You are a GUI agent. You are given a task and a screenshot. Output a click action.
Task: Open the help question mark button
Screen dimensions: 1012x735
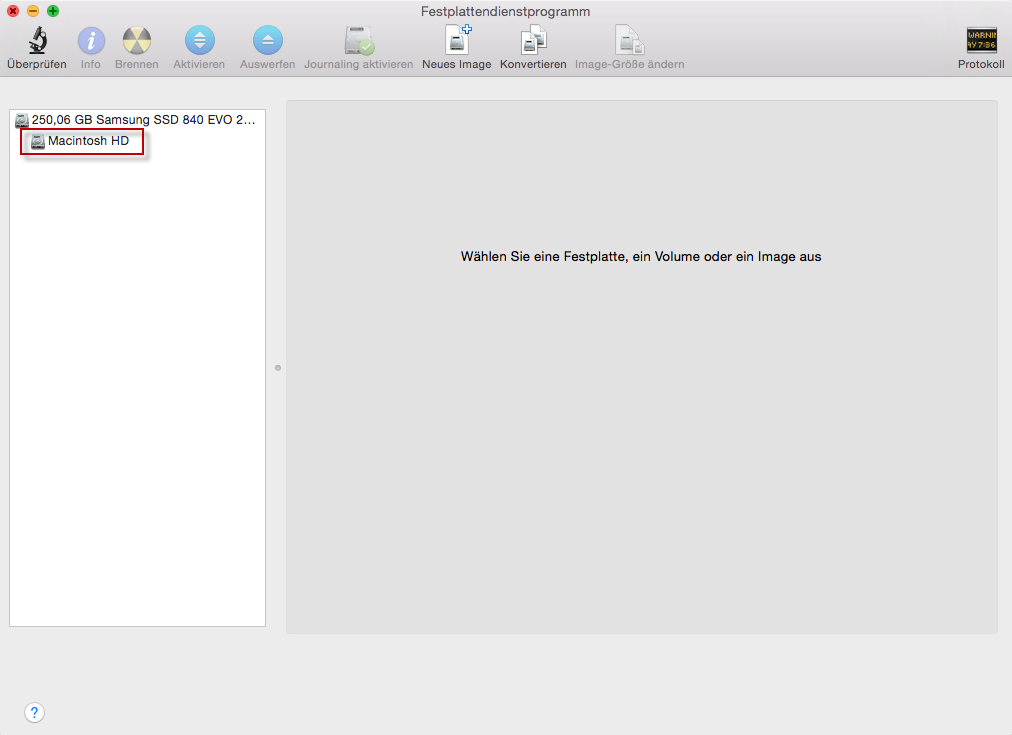pos(34,712)
